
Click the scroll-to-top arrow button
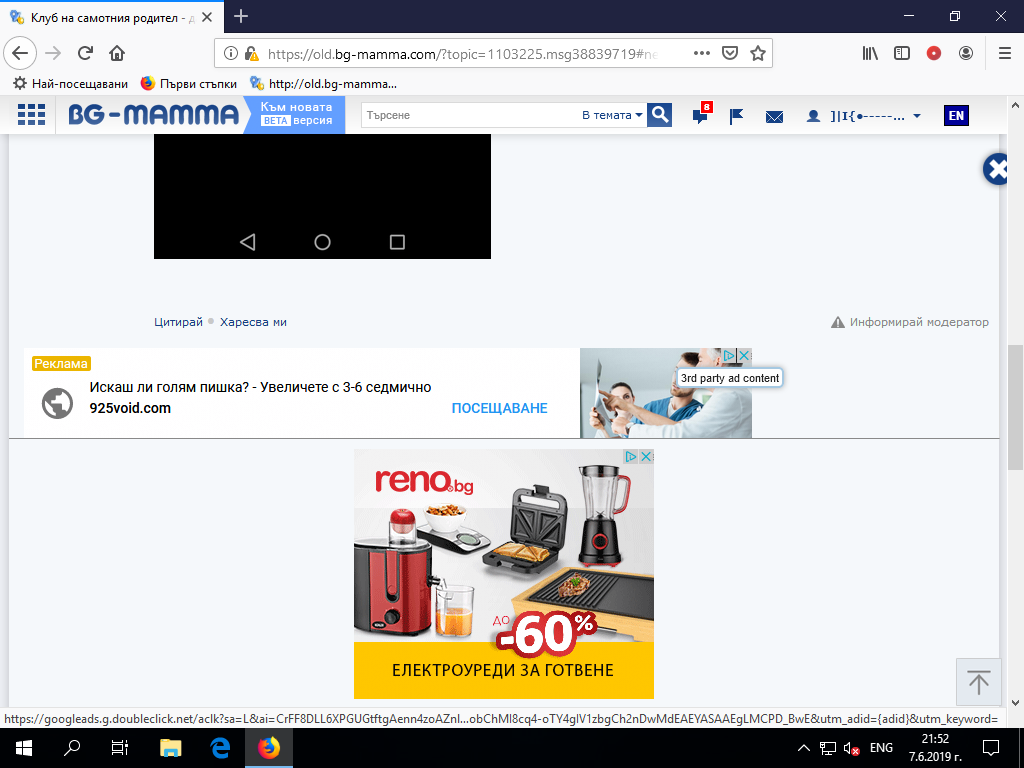click(979, 683)
